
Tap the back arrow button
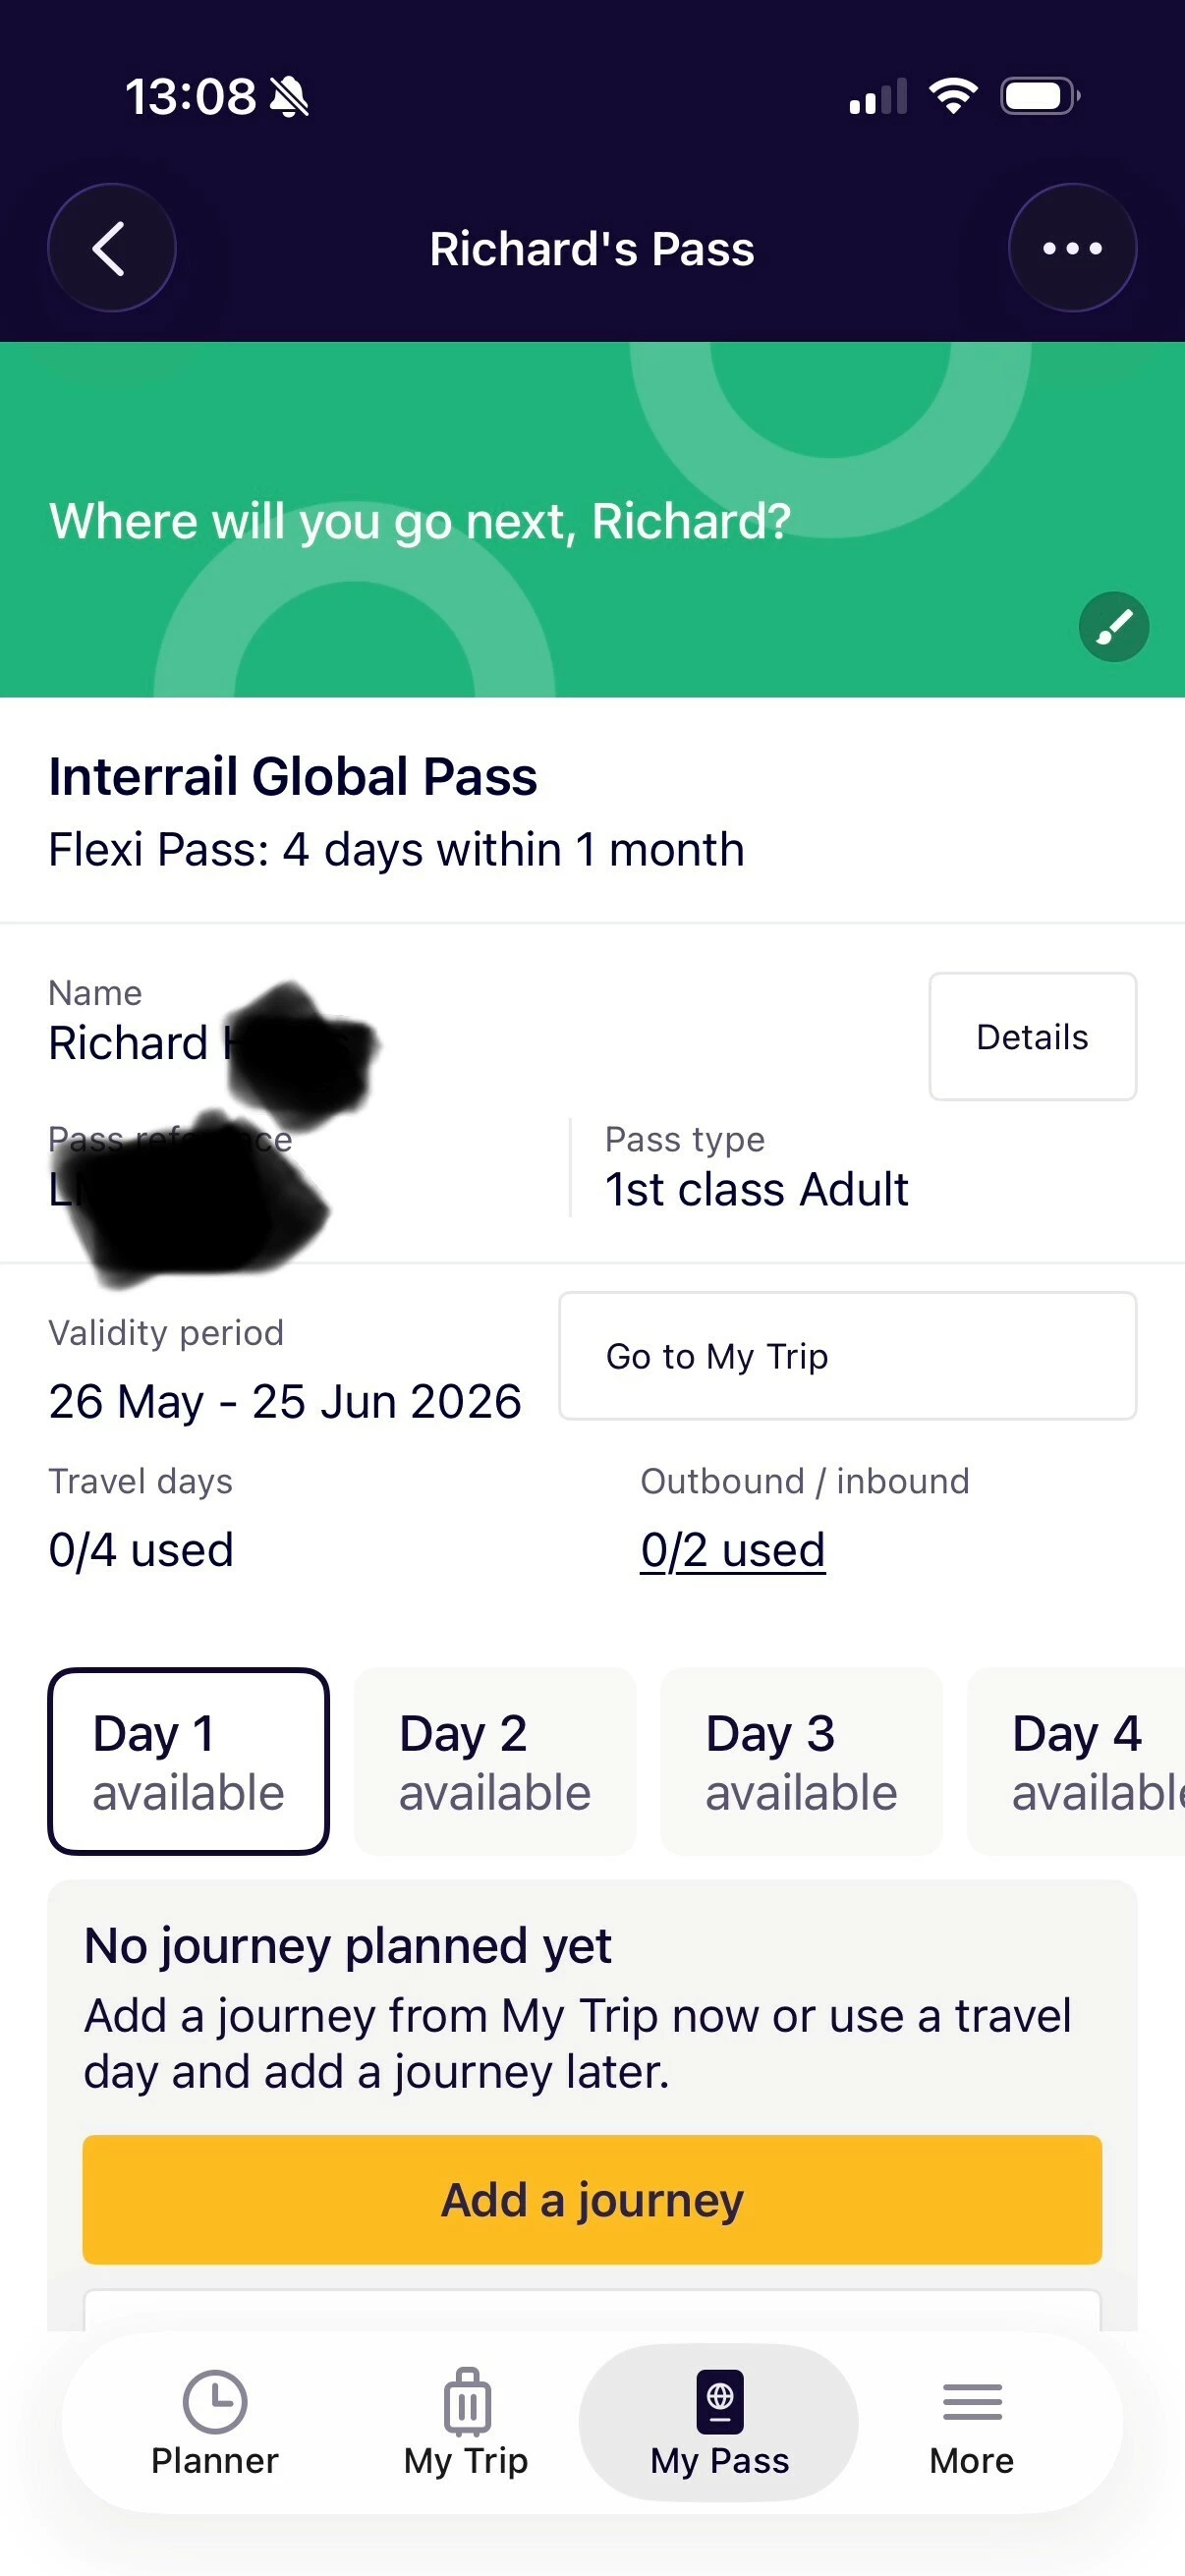tap(111, 248)
